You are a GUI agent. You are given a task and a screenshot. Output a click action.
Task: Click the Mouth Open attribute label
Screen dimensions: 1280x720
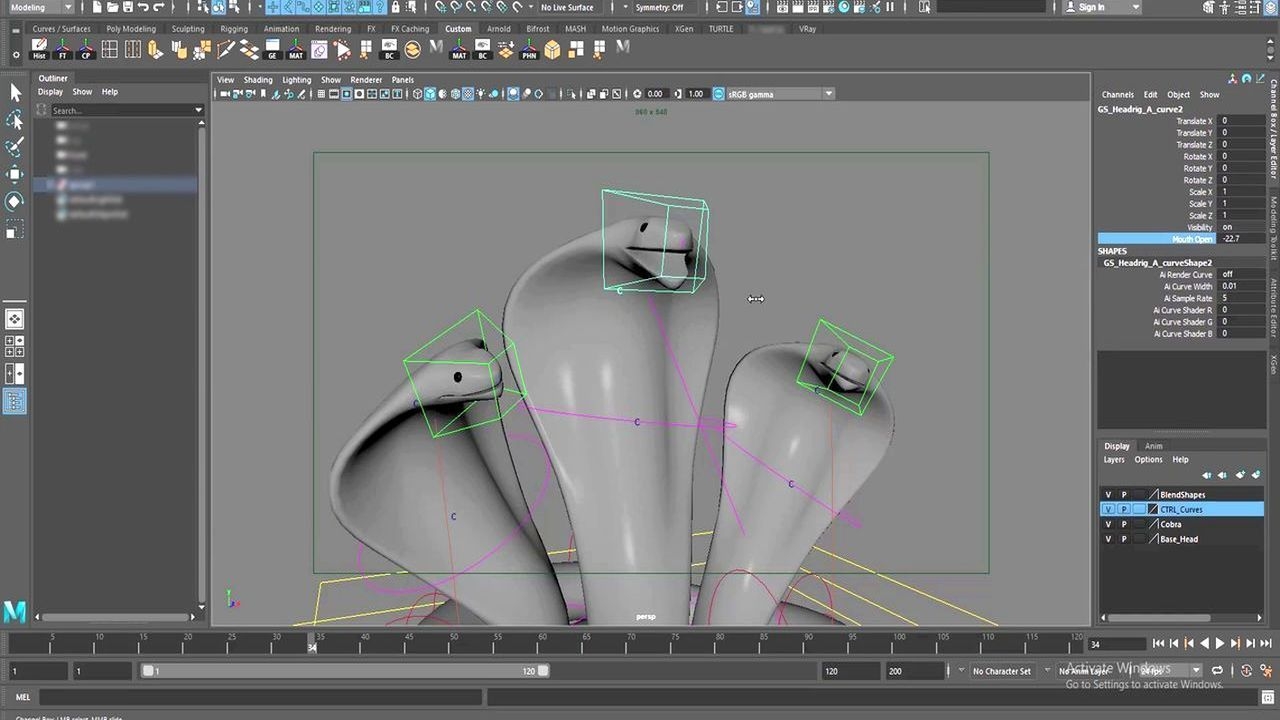tap(1192, 239)
